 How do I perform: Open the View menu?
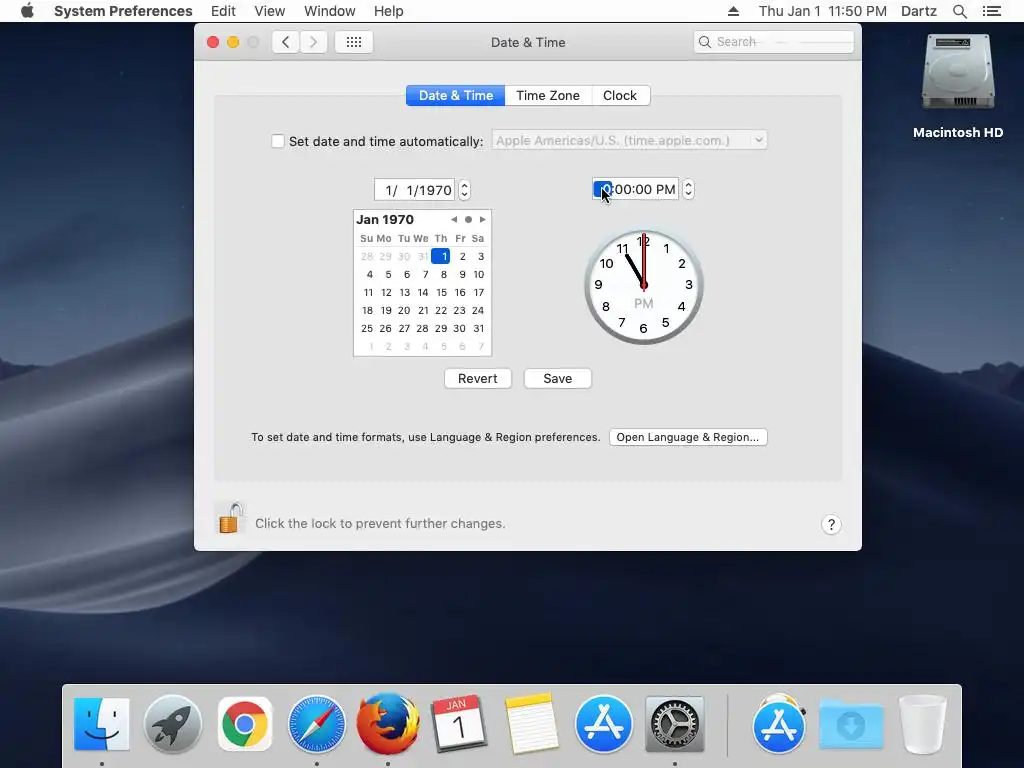coord(270,11)
